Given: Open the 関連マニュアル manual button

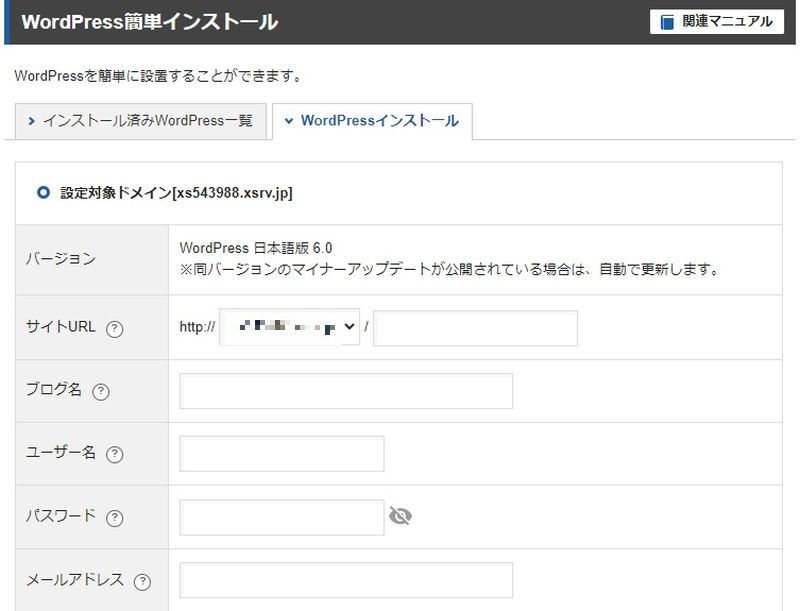Looking at the screenshot, I should tap(716, 21).
